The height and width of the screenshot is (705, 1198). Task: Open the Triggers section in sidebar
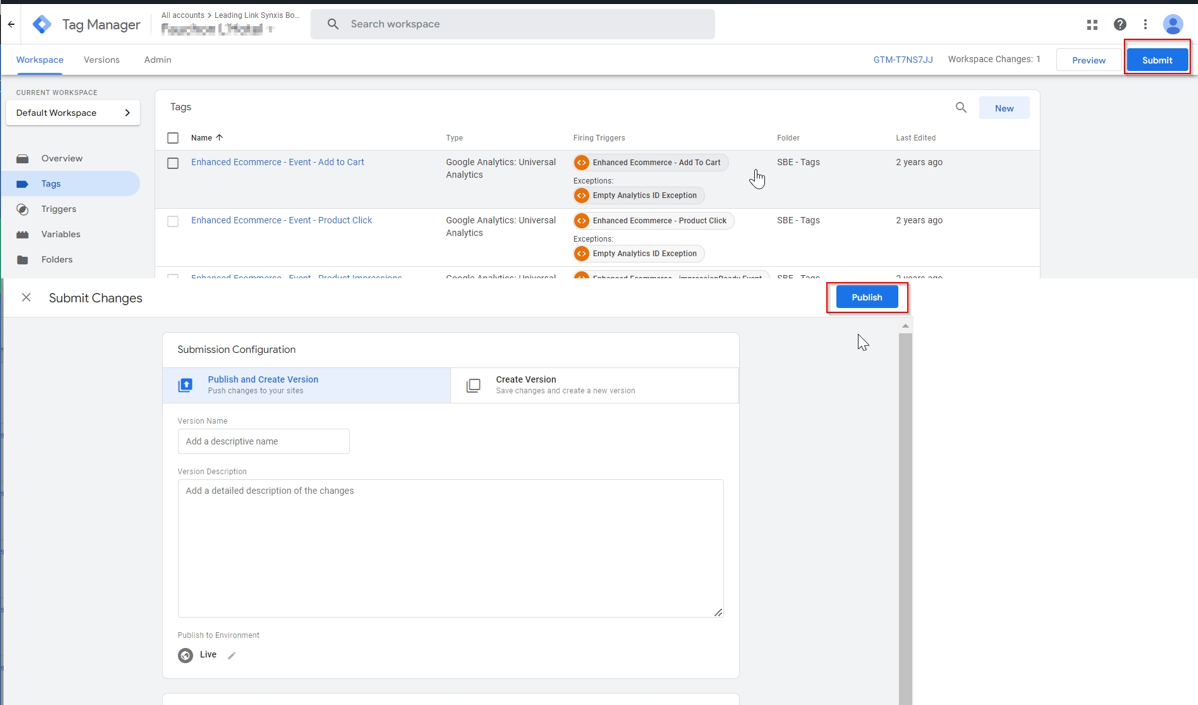point(58,209)
